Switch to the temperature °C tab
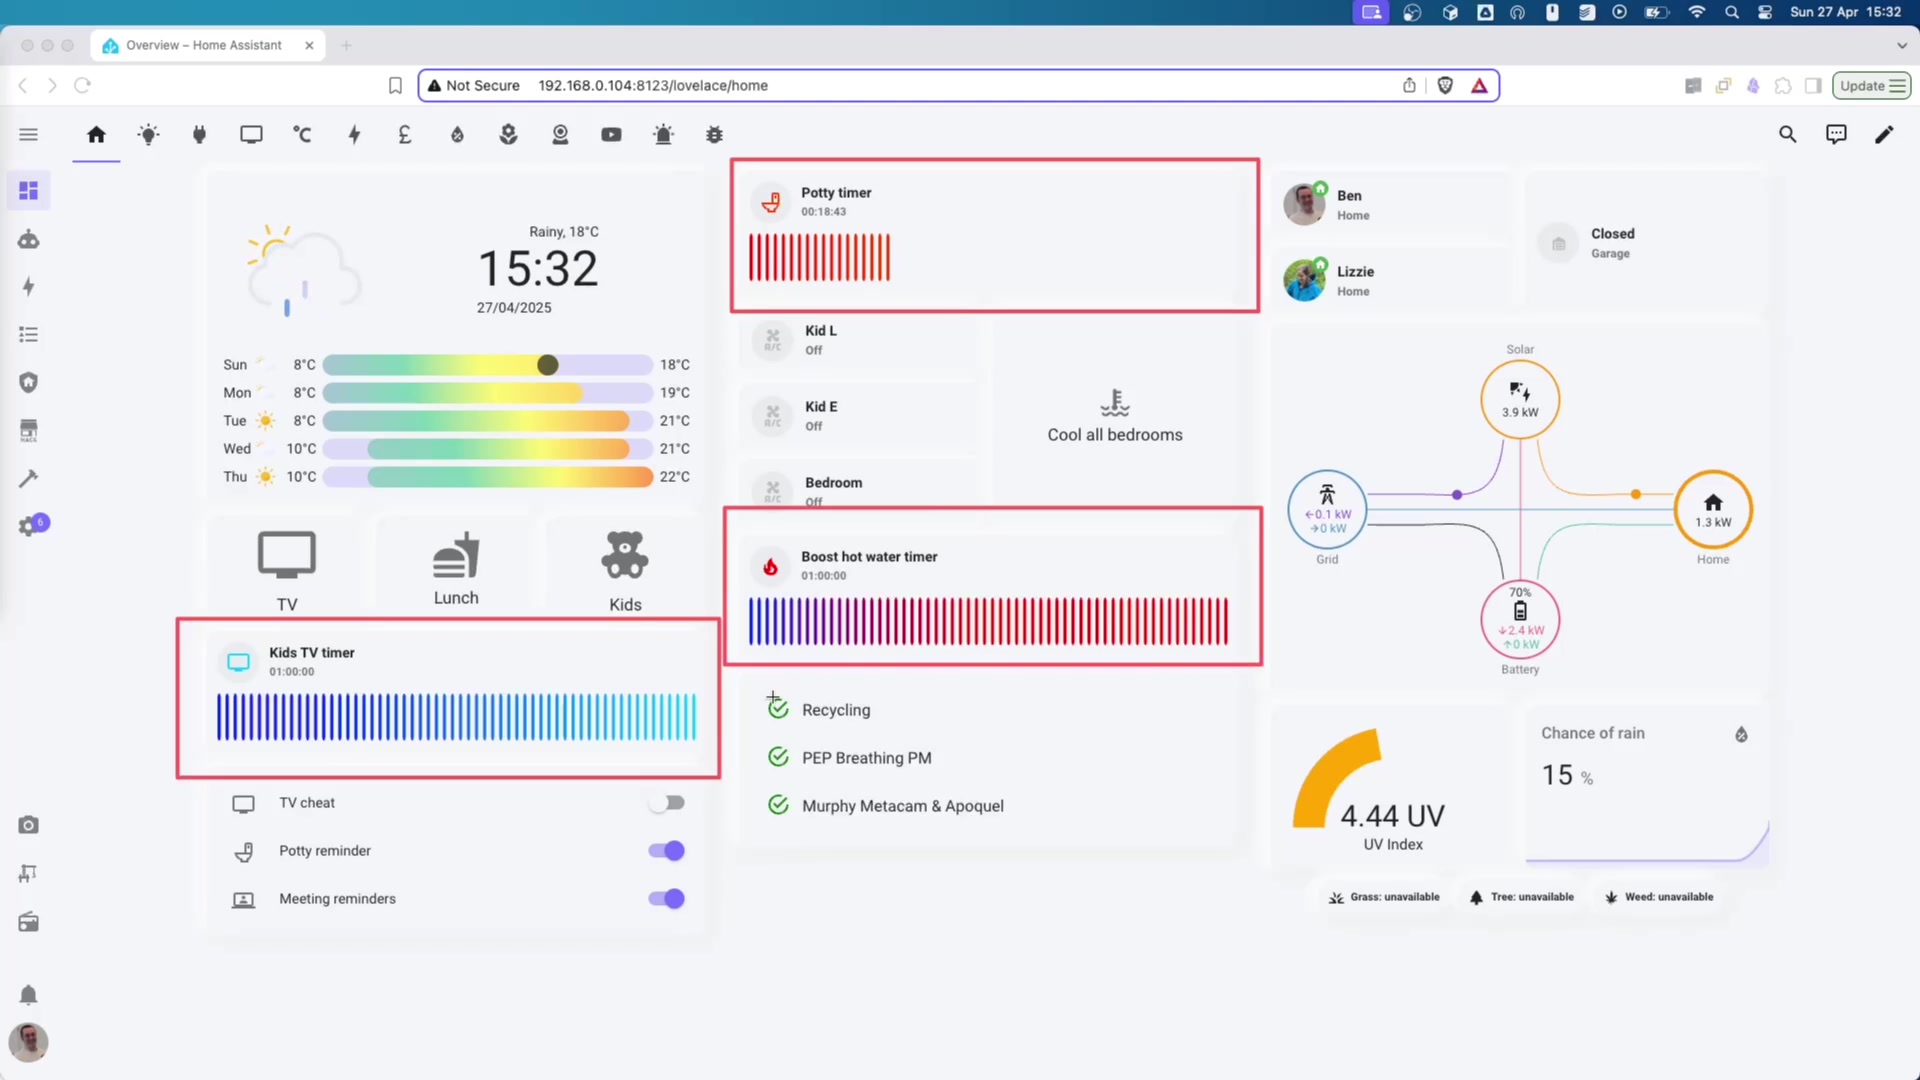 [x=302, y=134]
